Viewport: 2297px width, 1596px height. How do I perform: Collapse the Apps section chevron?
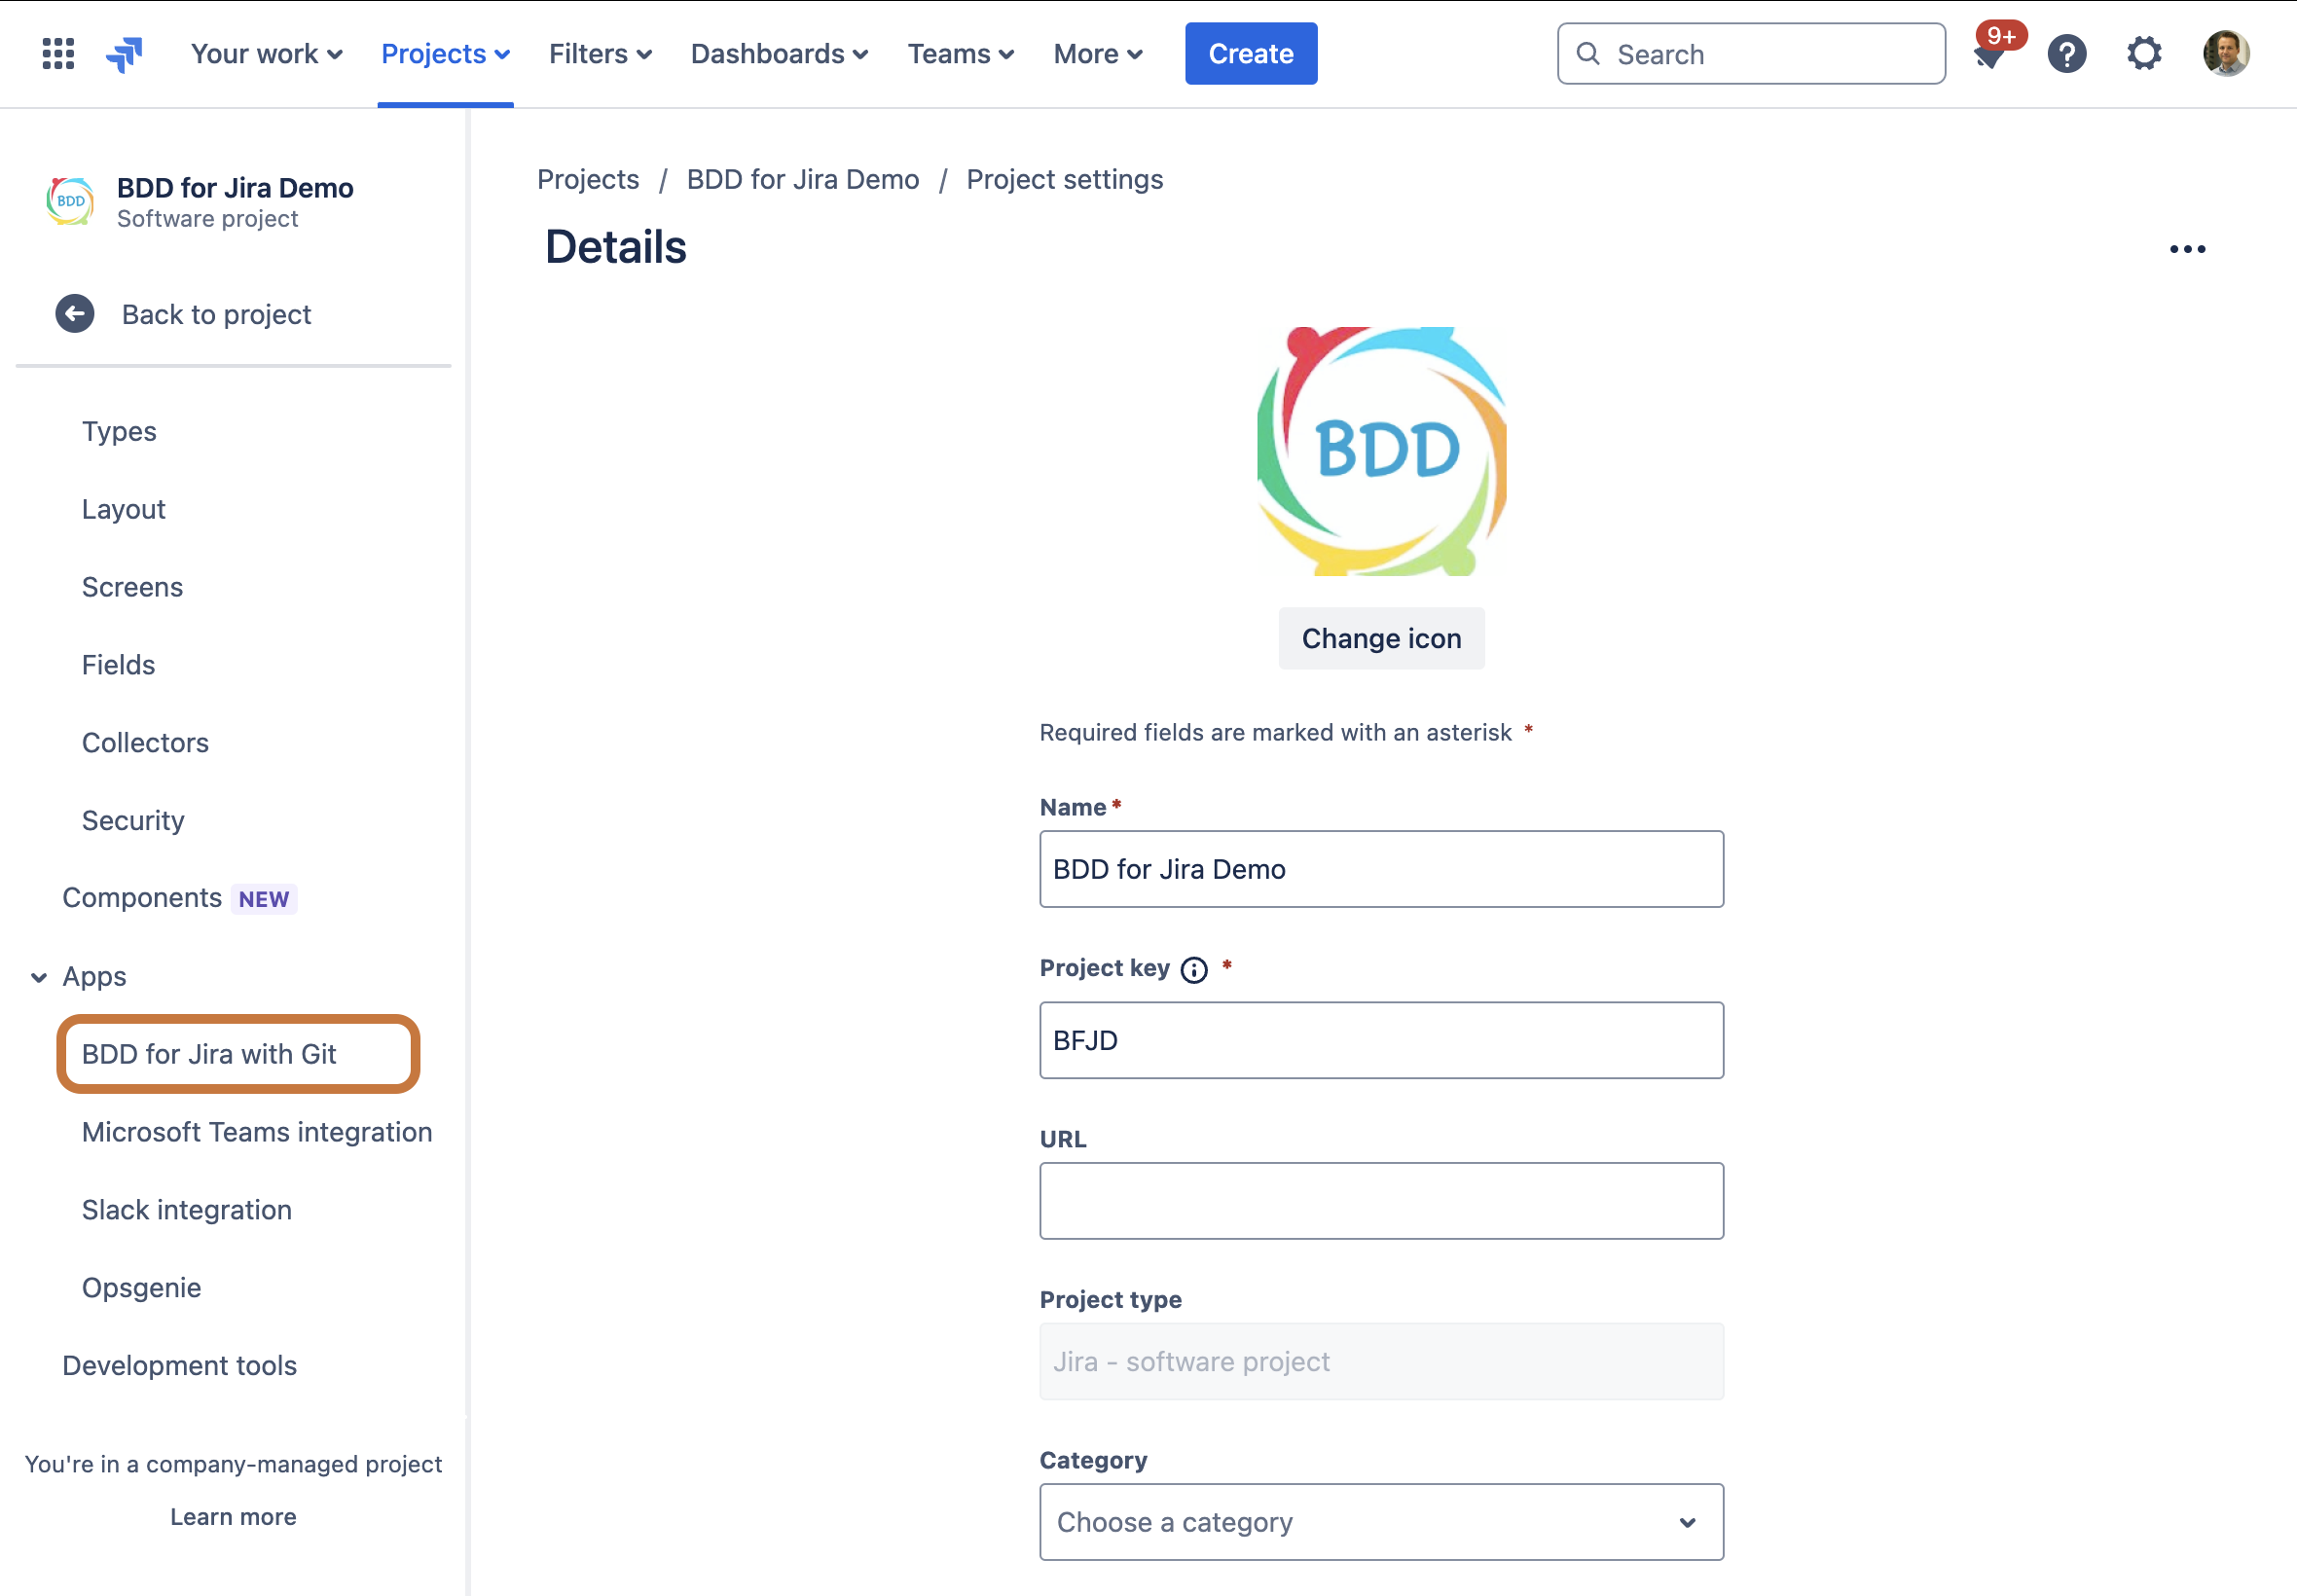pyautogui.click(x=39, y=977)
